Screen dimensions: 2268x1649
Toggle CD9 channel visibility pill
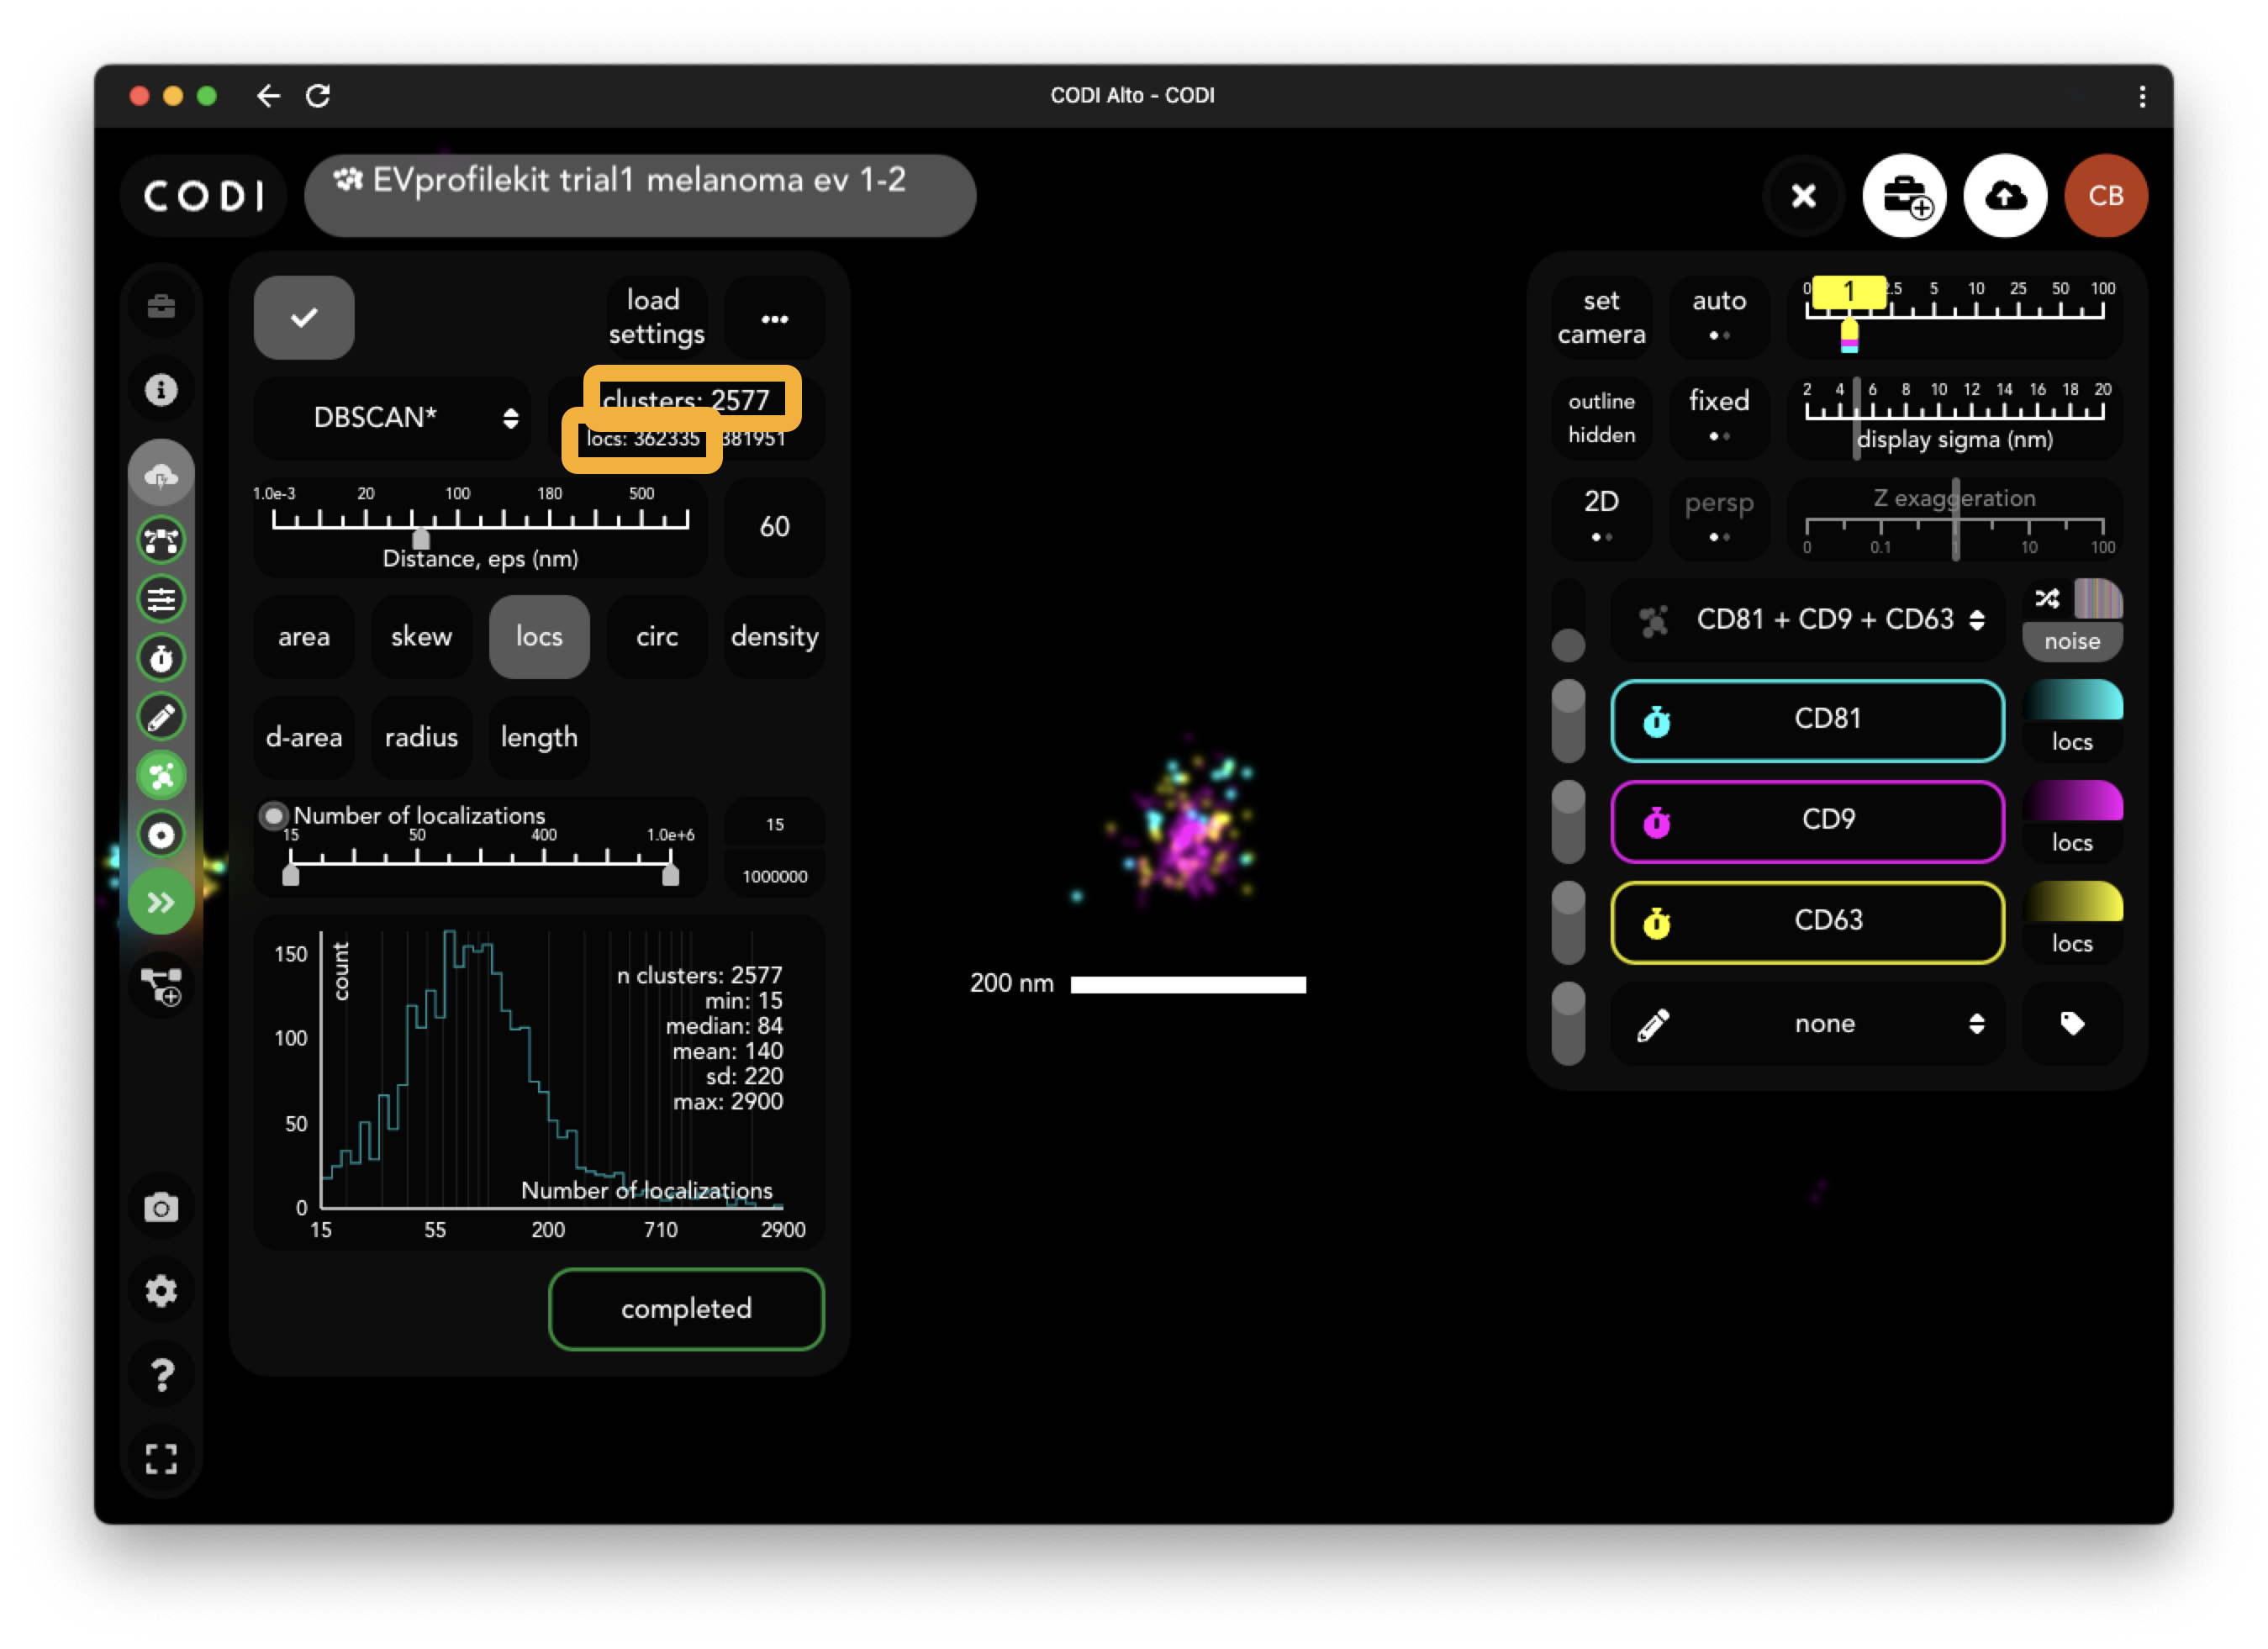pos(1568,822)
